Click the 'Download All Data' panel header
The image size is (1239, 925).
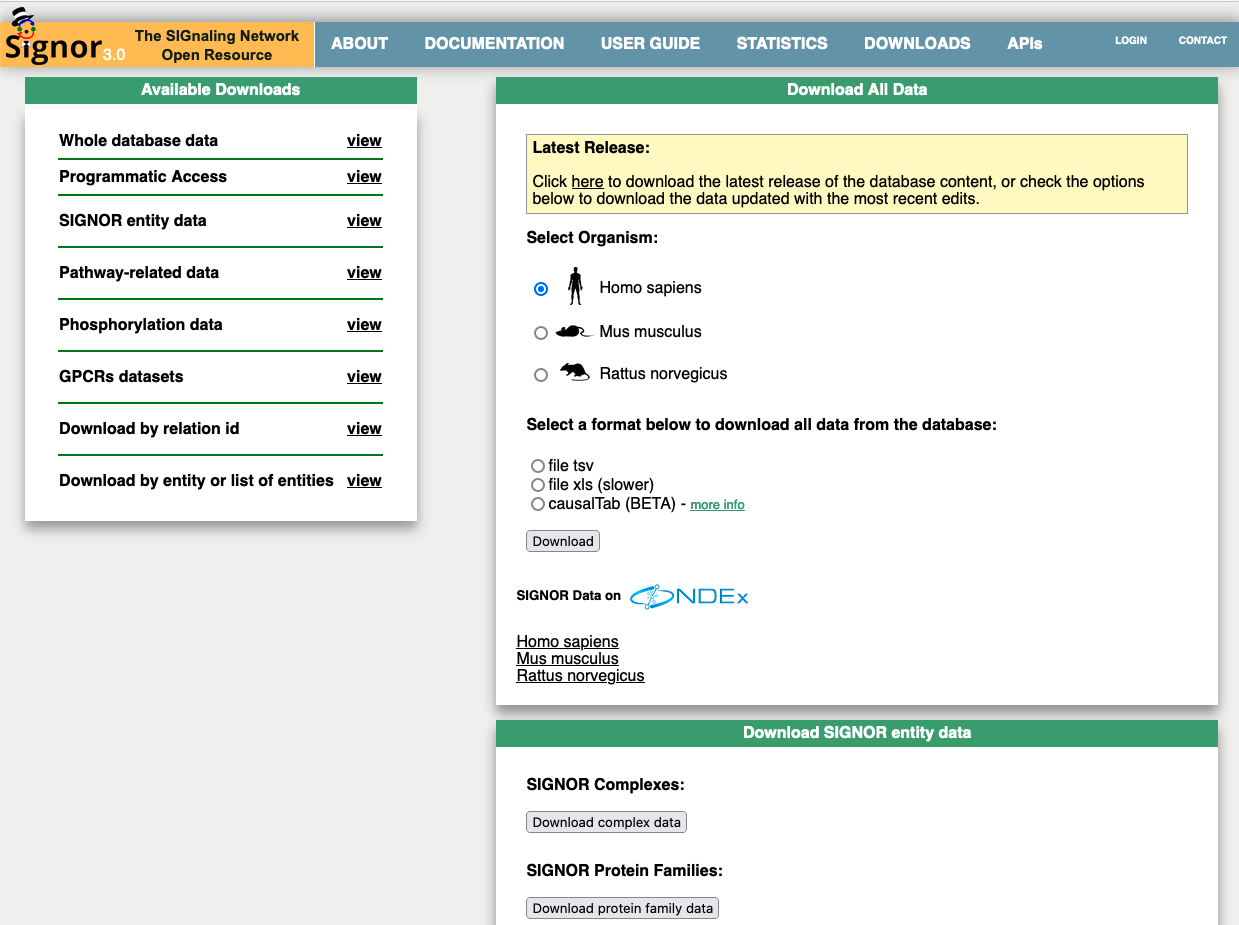point(857,90)
